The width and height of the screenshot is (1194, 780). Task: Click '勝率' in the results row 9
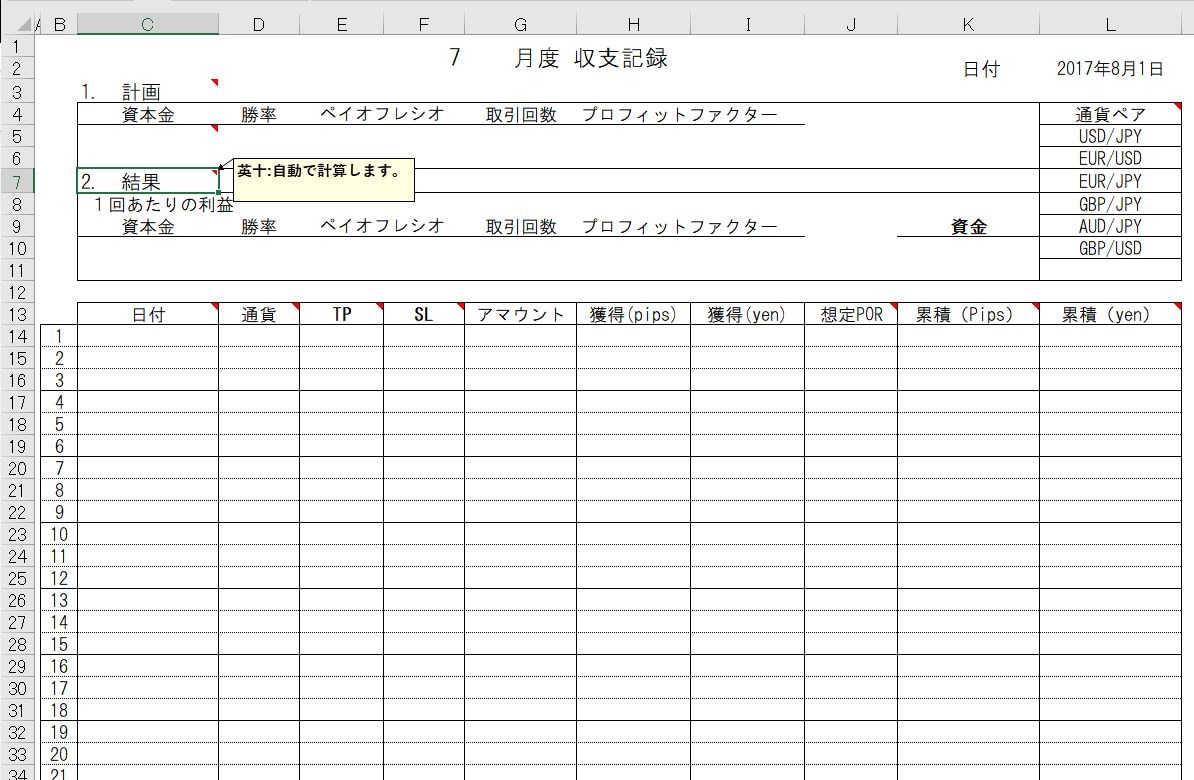(x=259, y=226)
